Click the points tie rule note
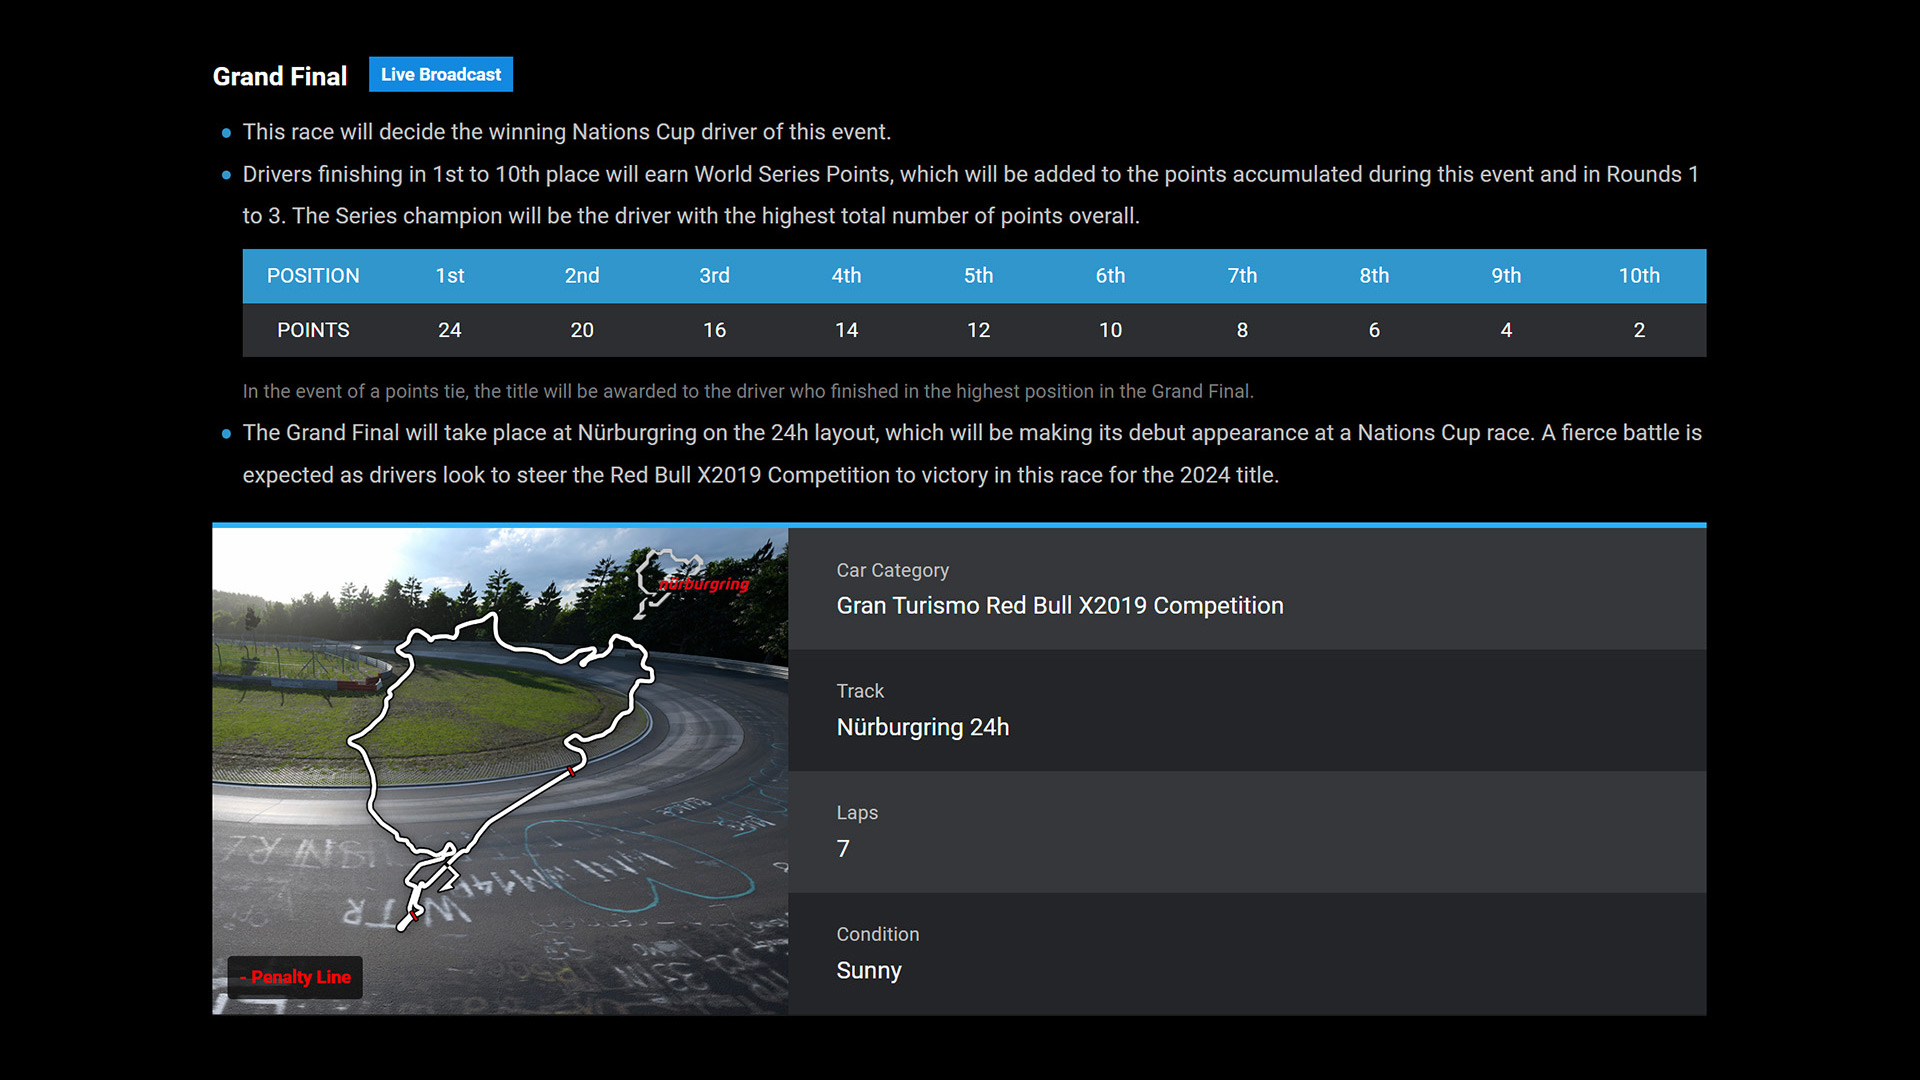The width and height of the screenshot is (1920, 1080). [x=747, y=392]
